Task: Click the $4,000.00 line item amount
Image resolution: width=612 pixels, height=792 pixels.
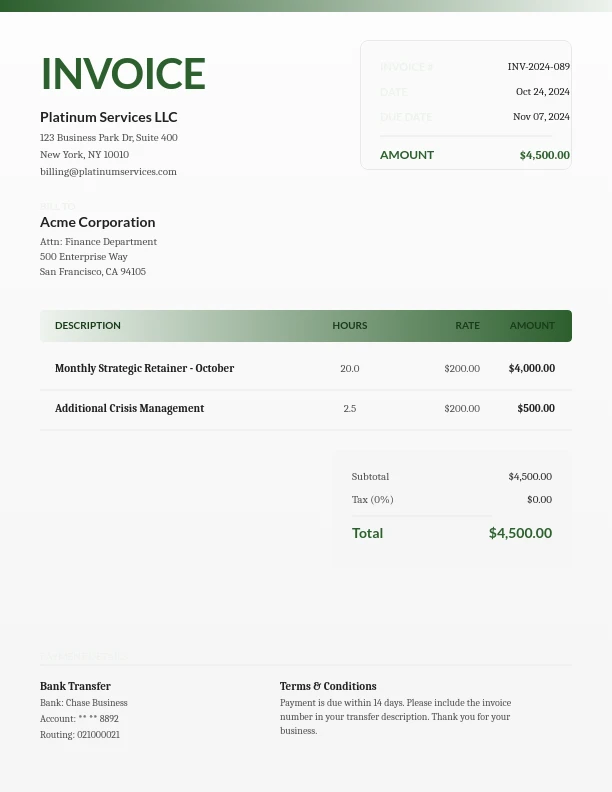Action: 531,368
